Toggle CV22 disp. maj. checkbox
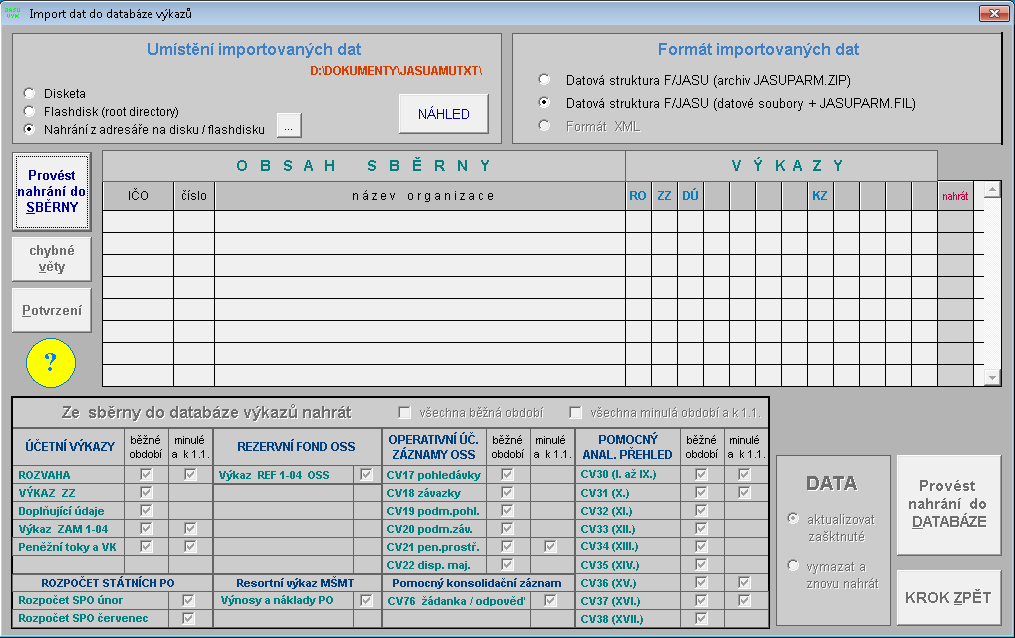 [x=508, y=565]
